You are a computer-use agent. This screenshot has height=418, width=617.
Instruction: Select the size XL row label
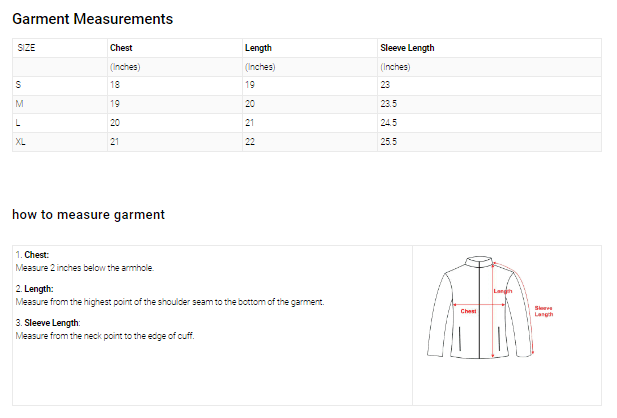tap(21, 142)
